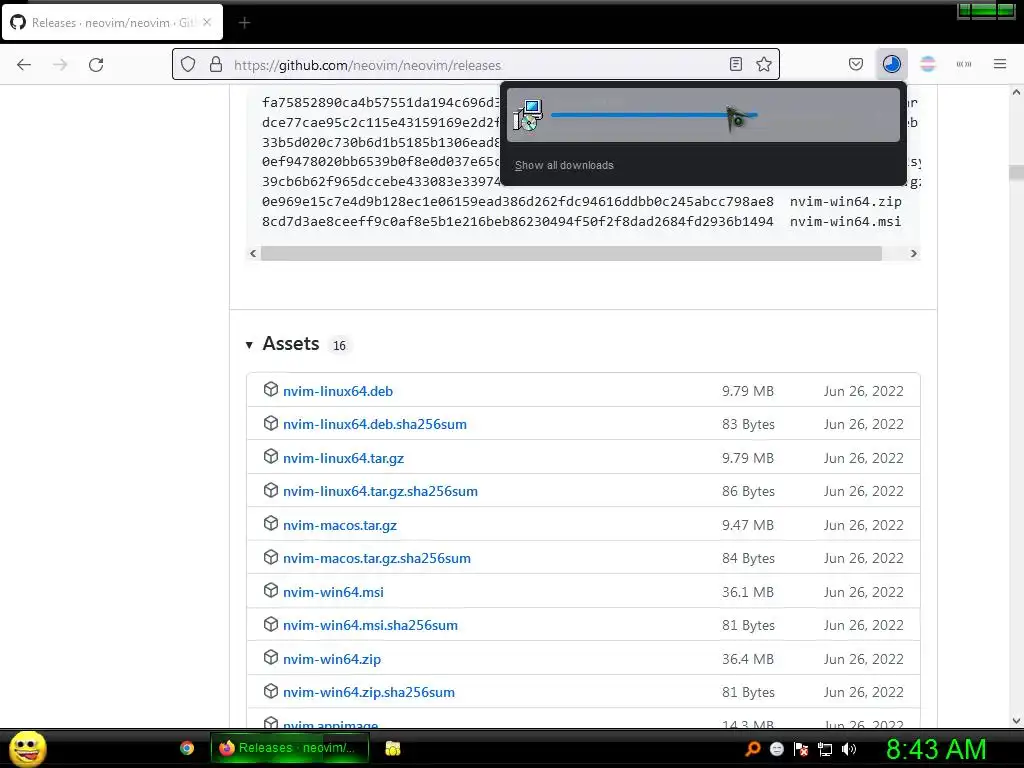Viewport: 1024px width, 768px height.
Task: Save page to Pocket
Action: [856, 64]
